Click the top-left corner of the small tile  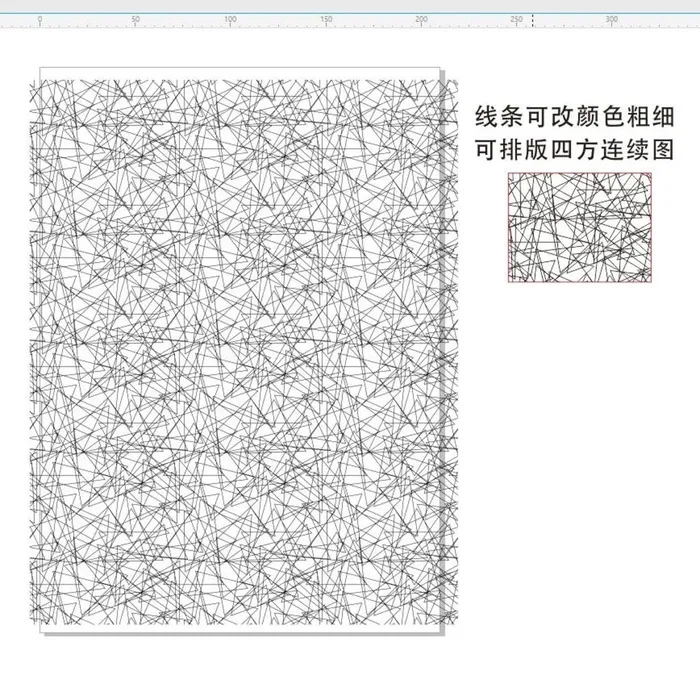pos(509,174)
